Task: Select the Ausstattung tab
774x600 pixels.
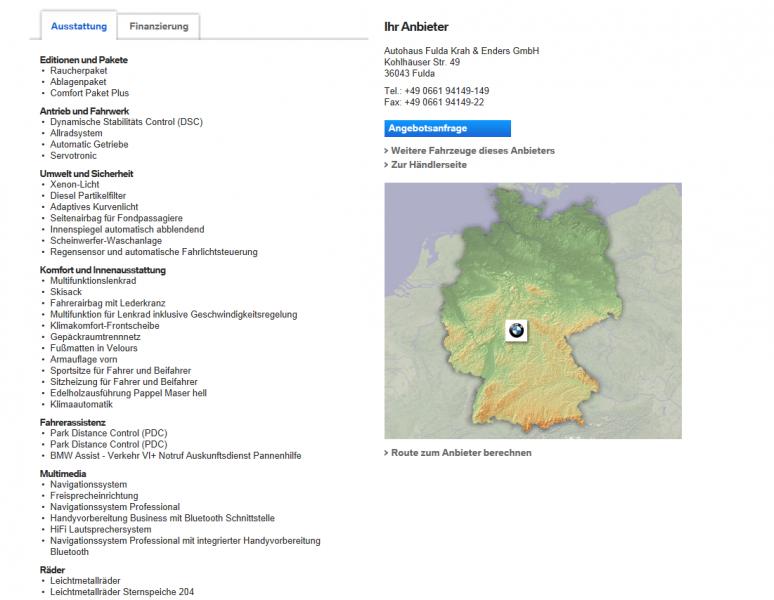Action: tap(78, 26)
